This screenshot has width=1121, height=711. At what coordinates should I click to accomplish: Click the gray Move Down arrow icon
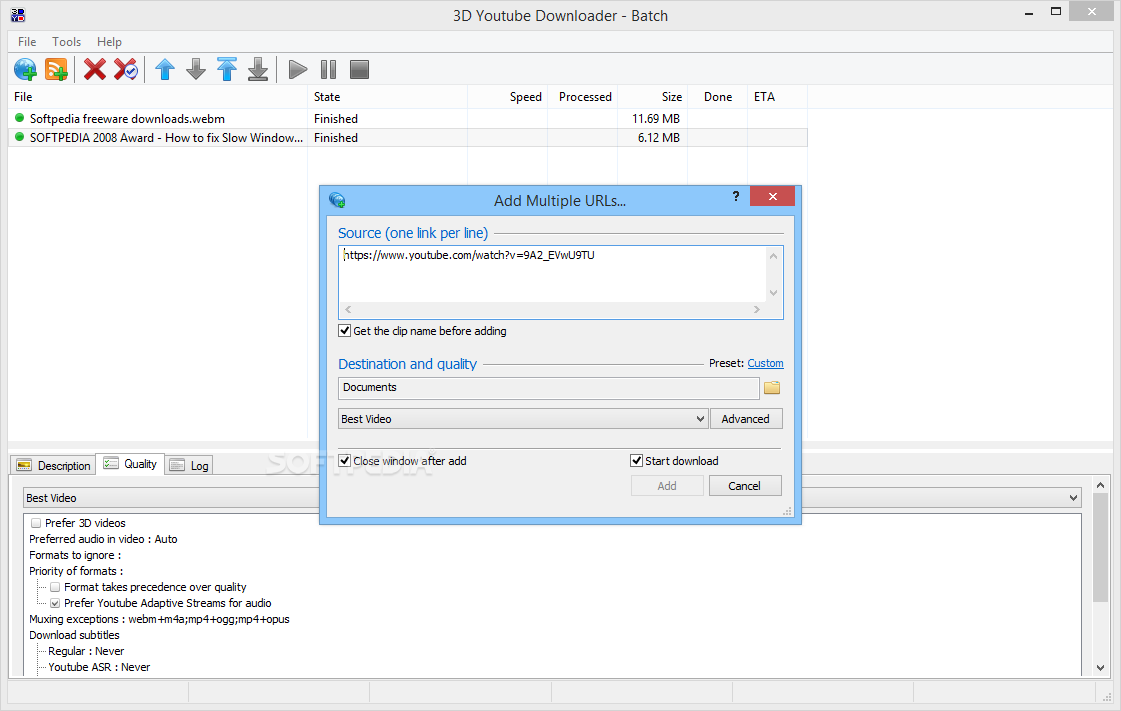point(196,69)
